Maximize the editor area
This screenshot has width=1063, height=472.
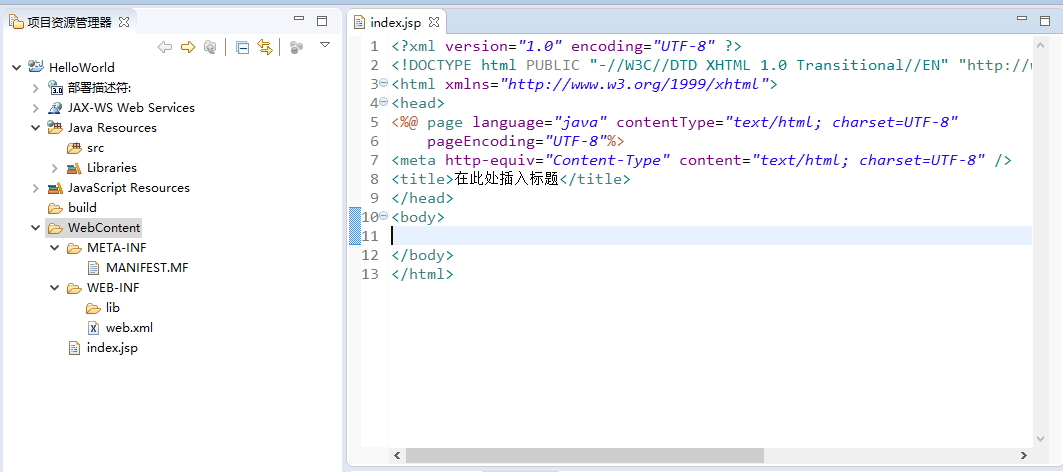pyautogui.click(x=1045, y=20)
